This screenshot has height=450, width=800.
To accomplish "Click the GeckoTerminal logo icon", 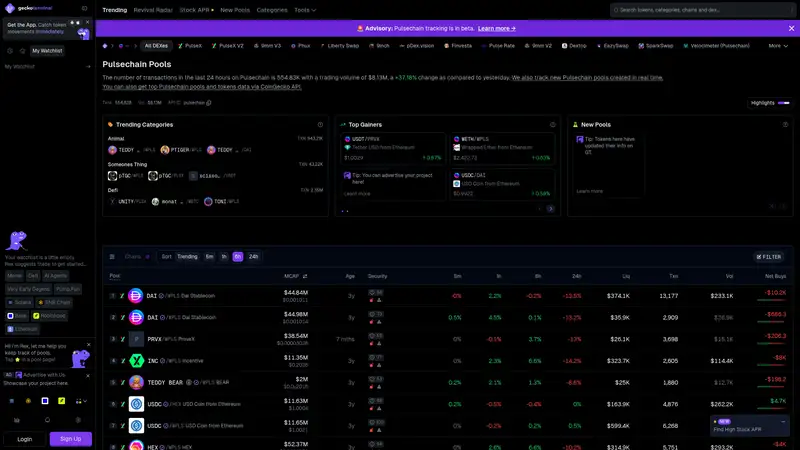I will point(10,8).
